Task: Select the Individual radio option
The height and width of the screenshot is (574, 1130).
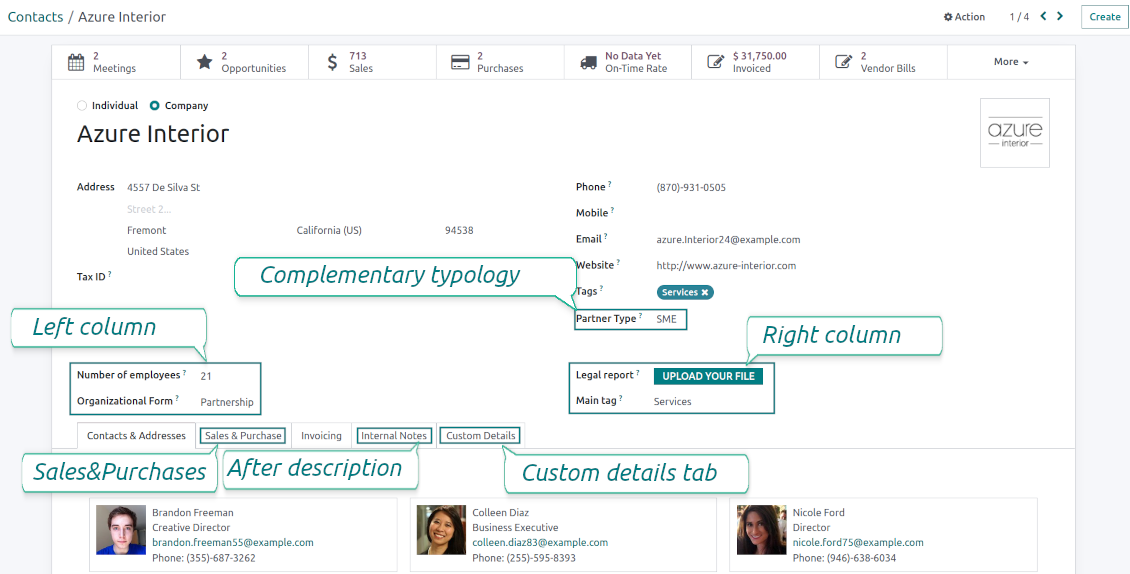Action: click(82, 105)
